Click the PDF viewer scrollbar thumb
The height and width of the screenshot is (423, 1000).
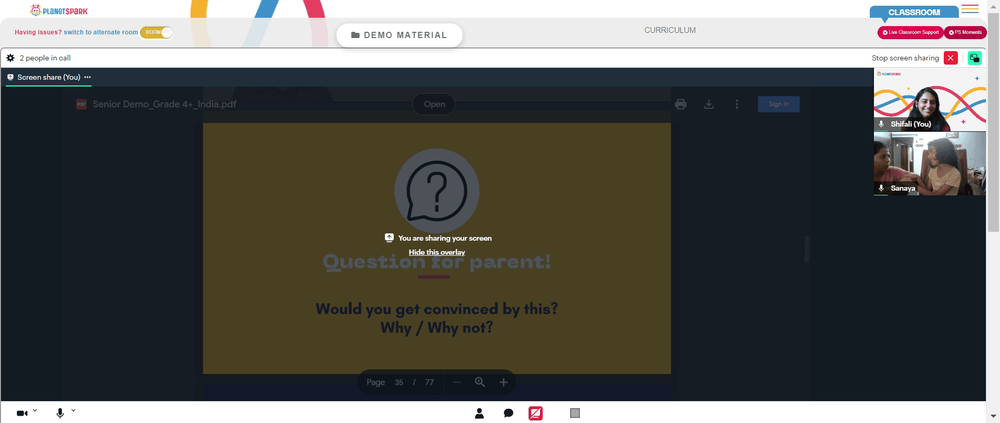point(807,249)
